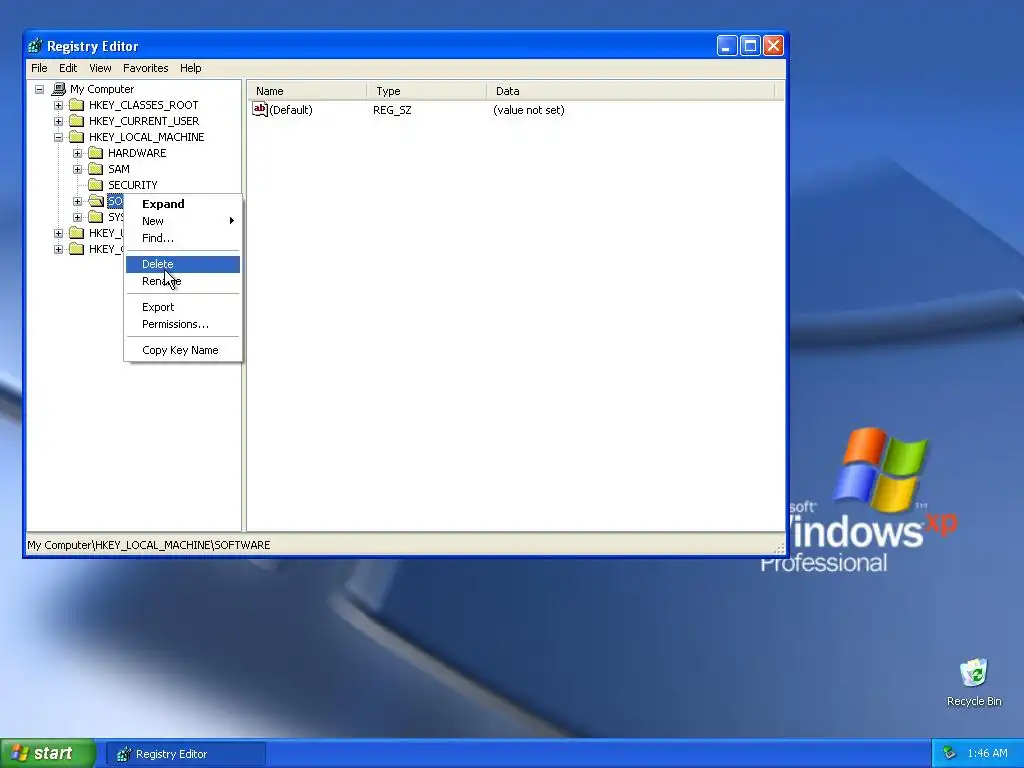Image resolution: width=1024 pixels, height=768 pixels.
Task: Open the File menu
Action: (39, 68)
